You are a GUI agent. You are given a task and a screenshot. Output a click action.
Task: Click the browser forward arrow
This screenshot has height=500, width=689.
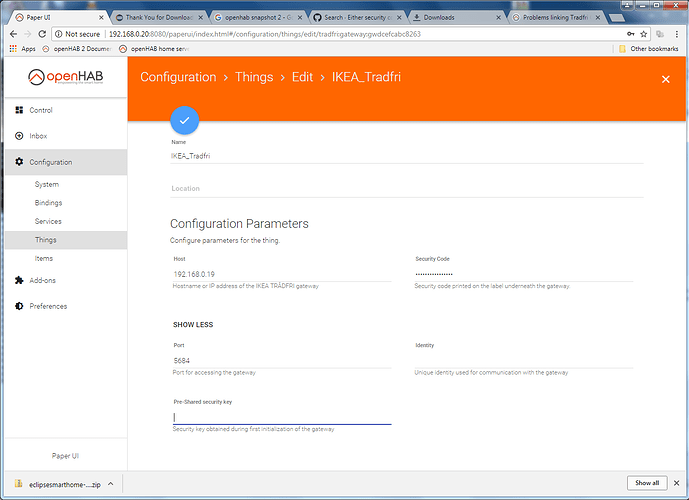(28, 34)
